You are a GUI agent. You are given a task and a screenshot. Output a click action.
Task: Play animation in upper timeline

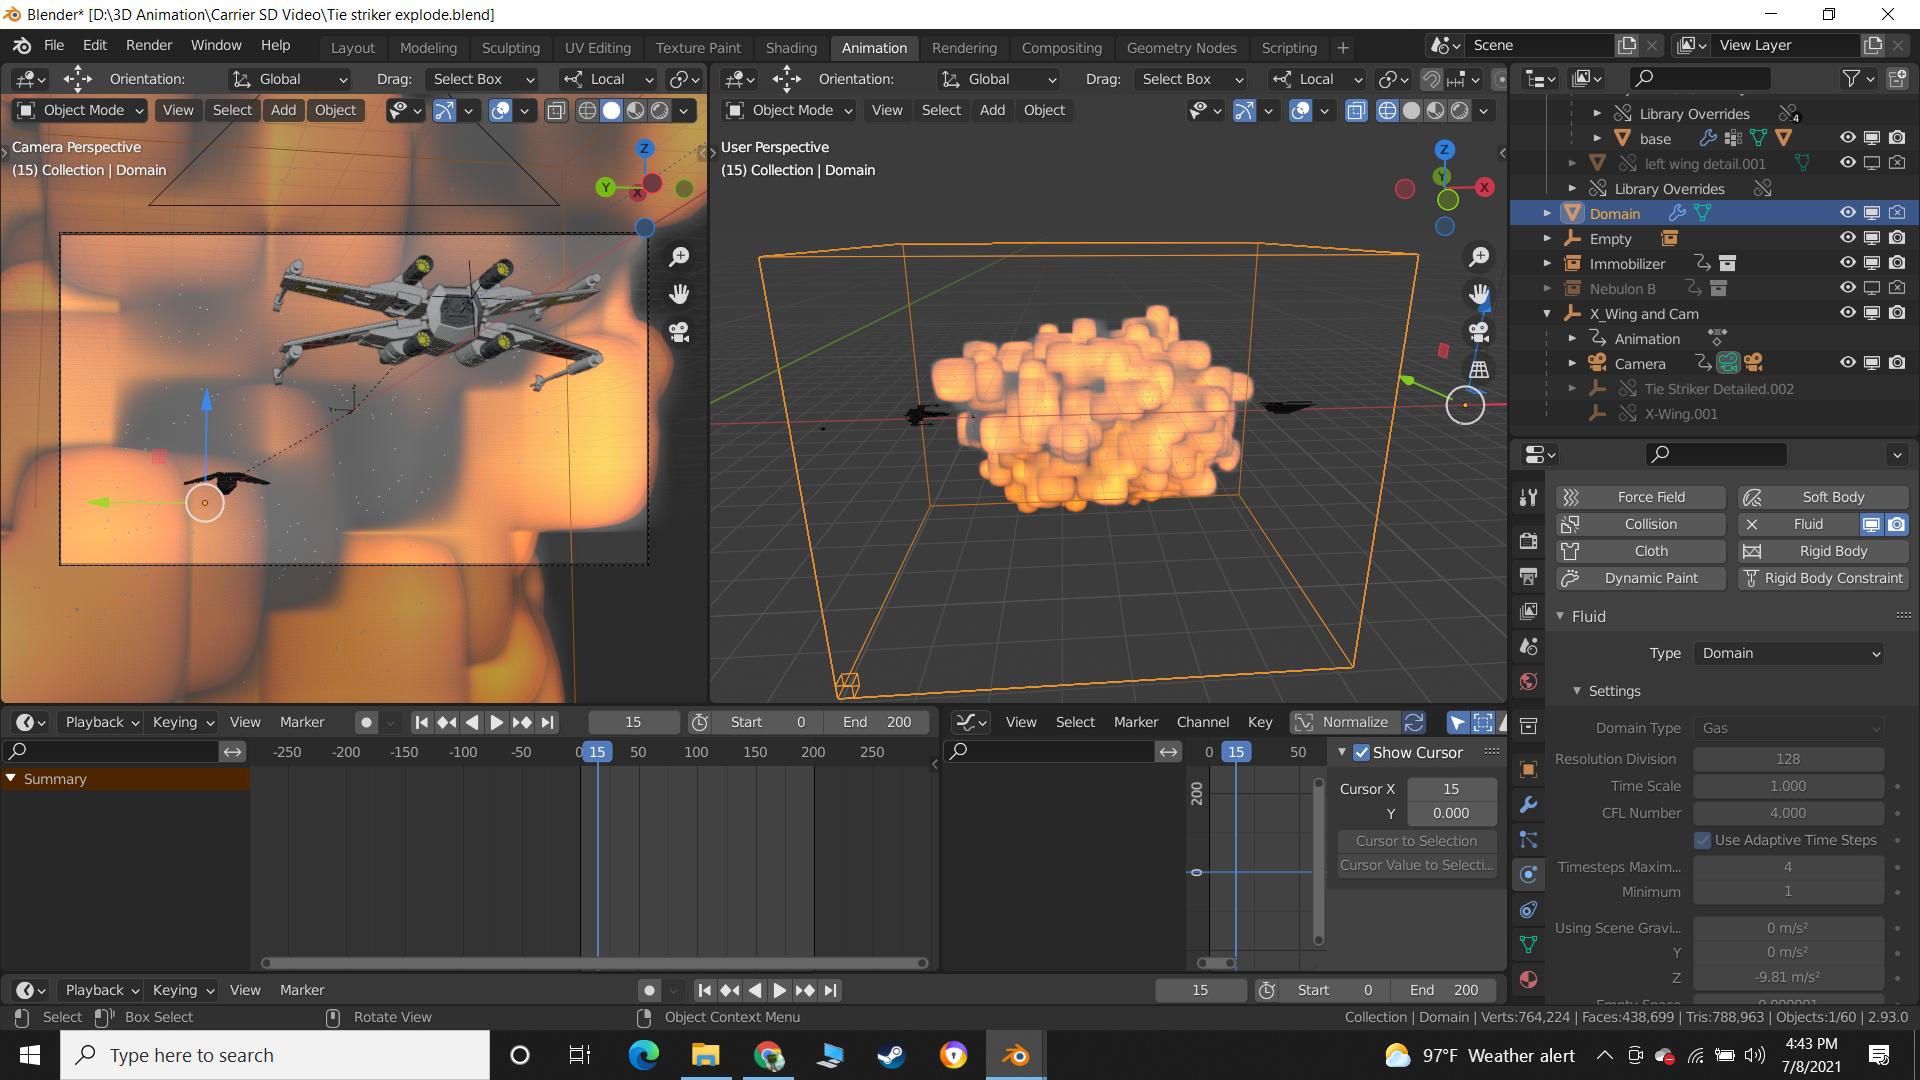point(497,722)
